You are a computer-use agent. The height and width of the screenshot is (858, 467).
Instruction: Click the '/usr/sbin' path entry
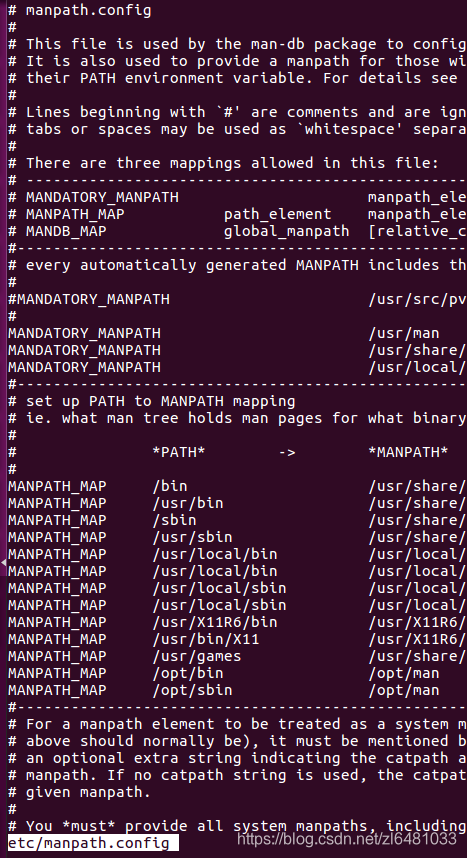(x=193, y=537)
